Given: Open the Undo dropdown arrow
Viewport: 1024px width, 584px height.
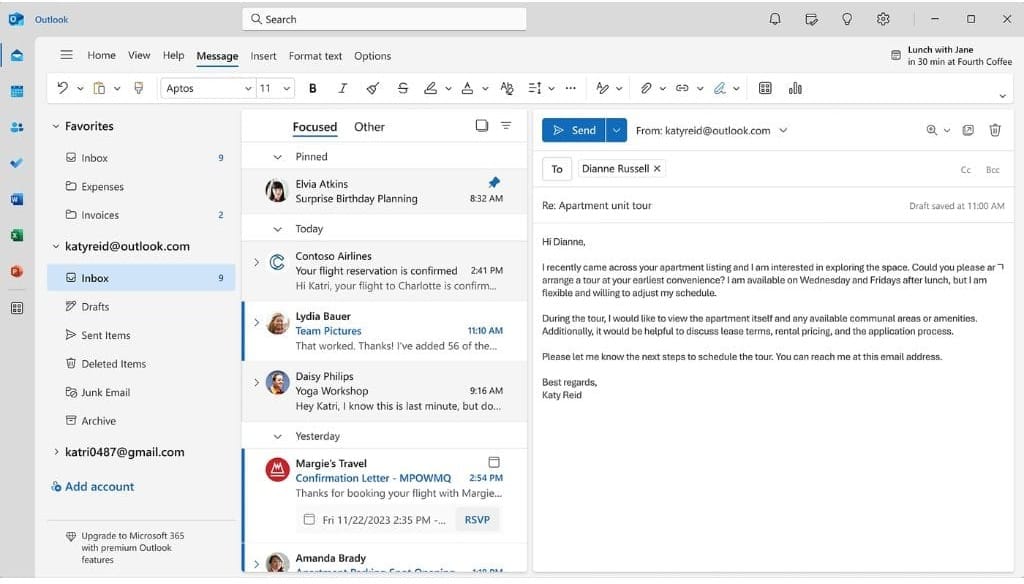Looking at the screenshot, I should (x=80, y=88).
